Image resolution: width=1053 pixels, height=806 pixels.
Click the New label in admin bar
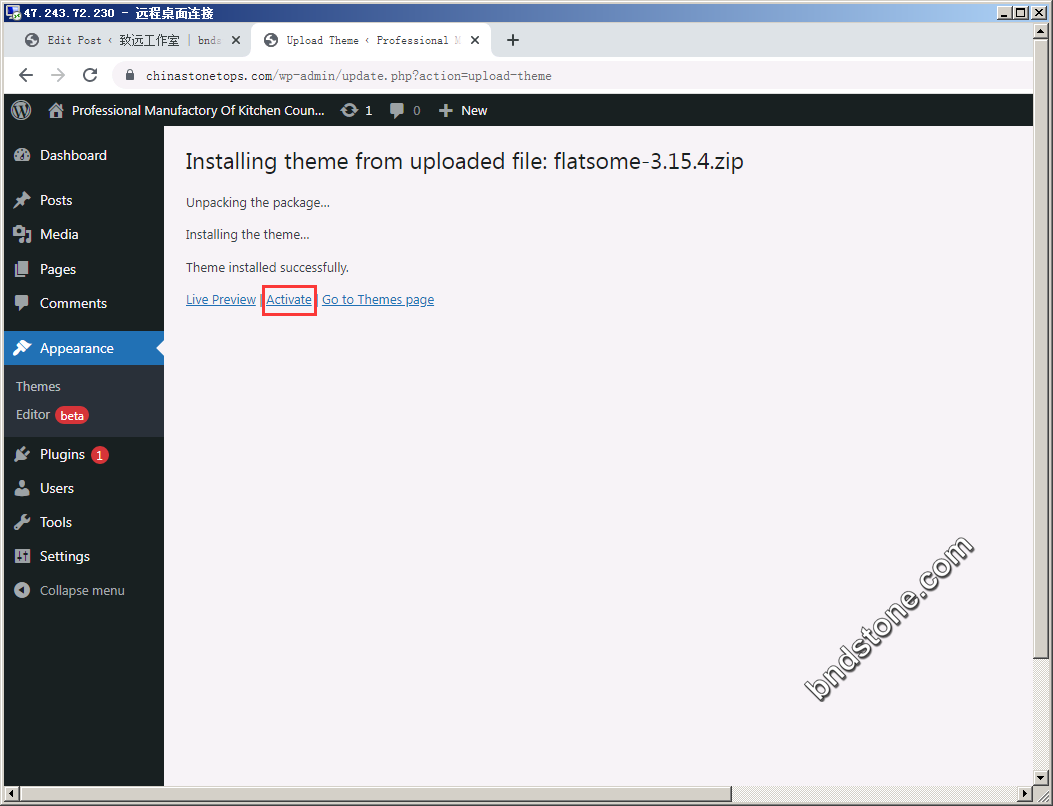coord(474,111)
